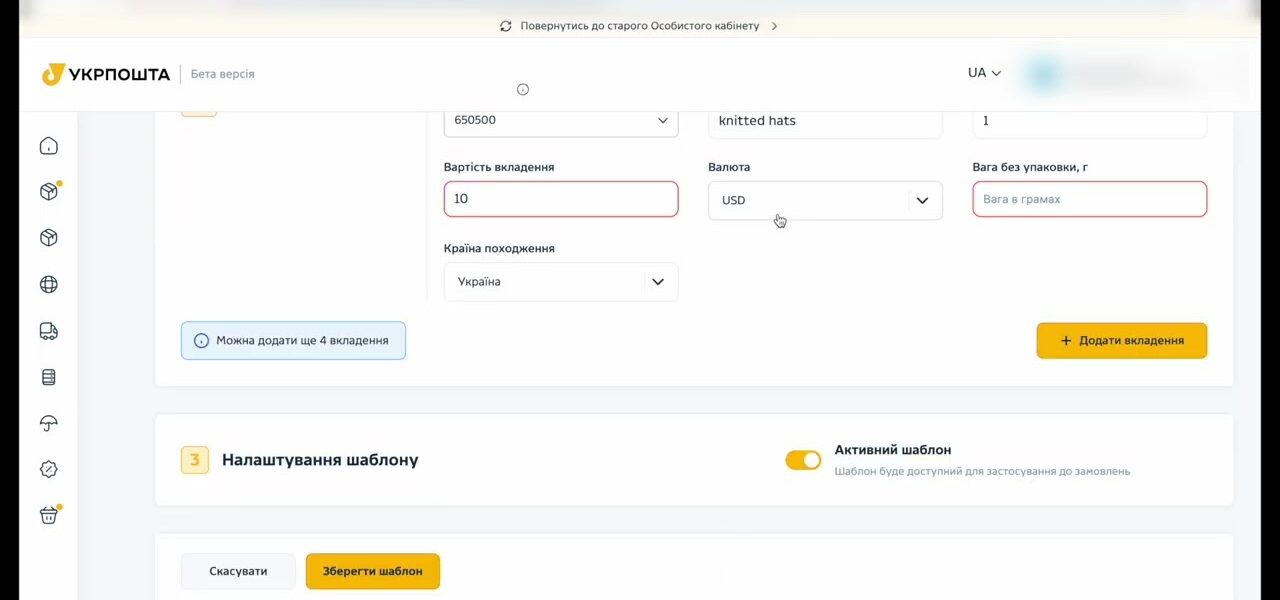Open the UA language selector
Screen dimensions: 1280x600
(984, 73)
